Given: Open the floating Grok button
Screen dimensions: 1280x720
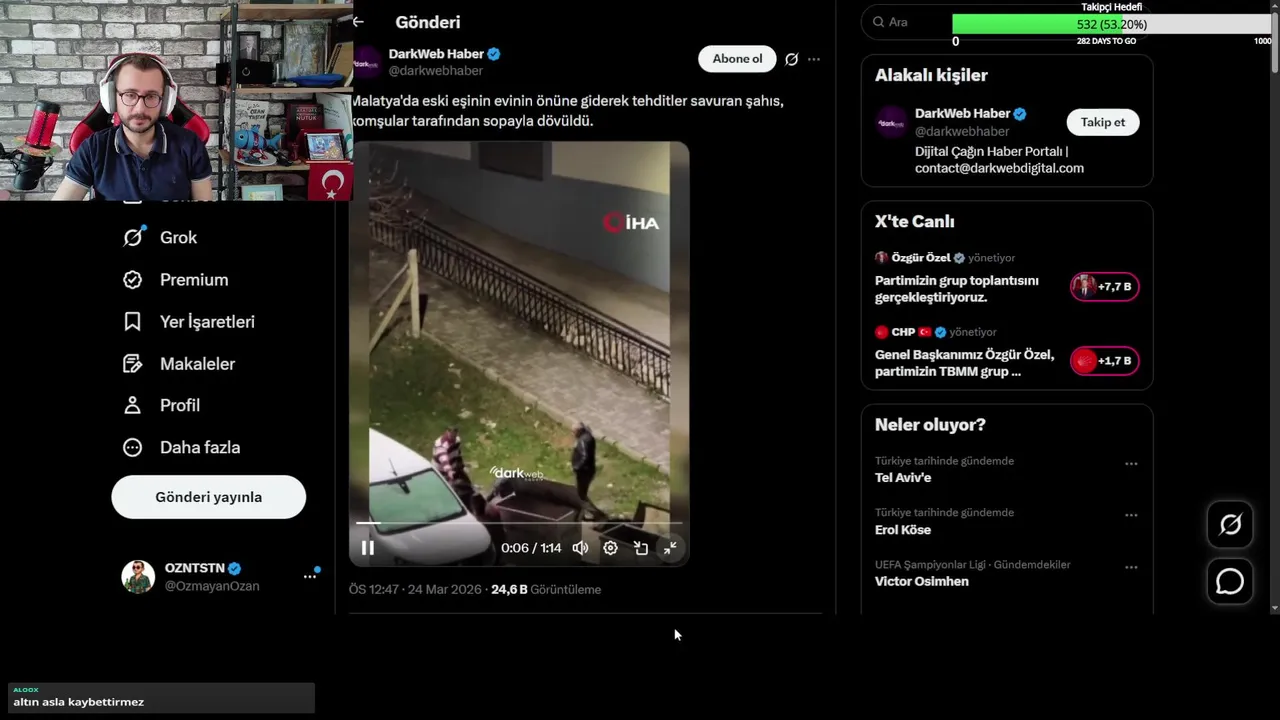Looking at the screenshot, I should 1230,525.
